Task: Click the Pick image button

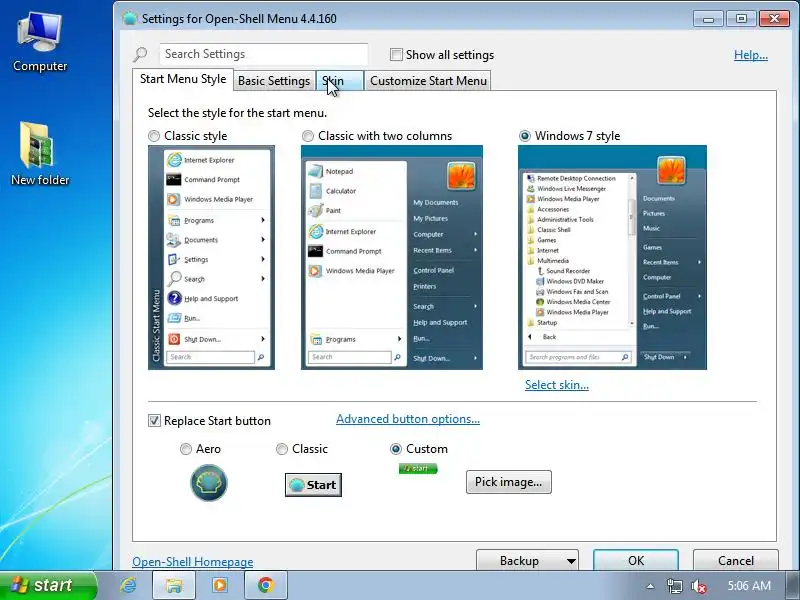Action: 509,482
